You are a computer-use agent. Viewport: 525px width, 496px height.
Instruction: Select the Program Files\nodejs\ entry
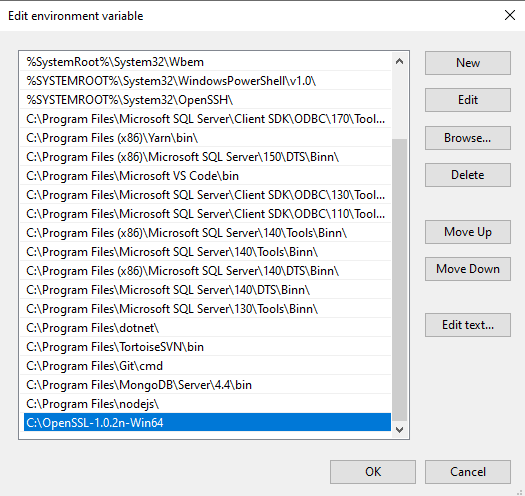[x=206, y=404]
